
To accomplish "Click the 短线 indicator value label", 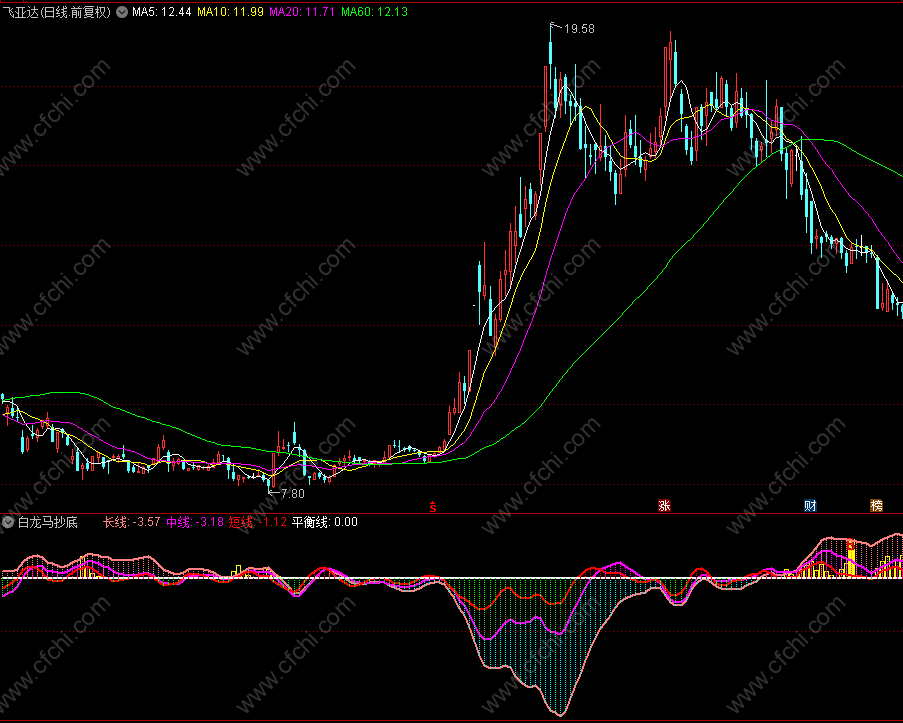I will point(257,523).
